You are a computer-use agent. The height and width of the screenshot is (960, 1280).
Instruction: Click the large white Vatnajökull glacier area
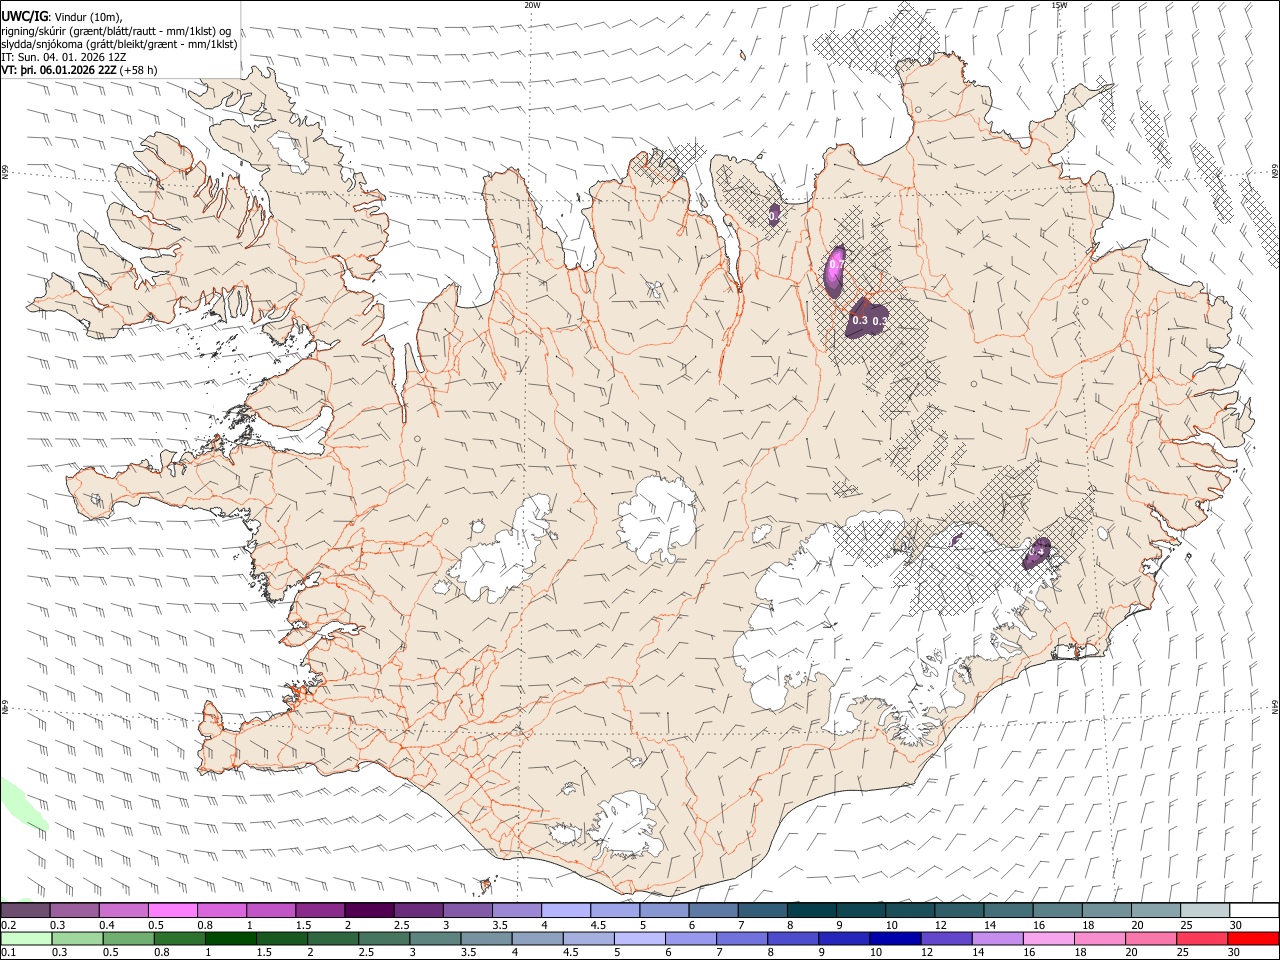(860, 620)
